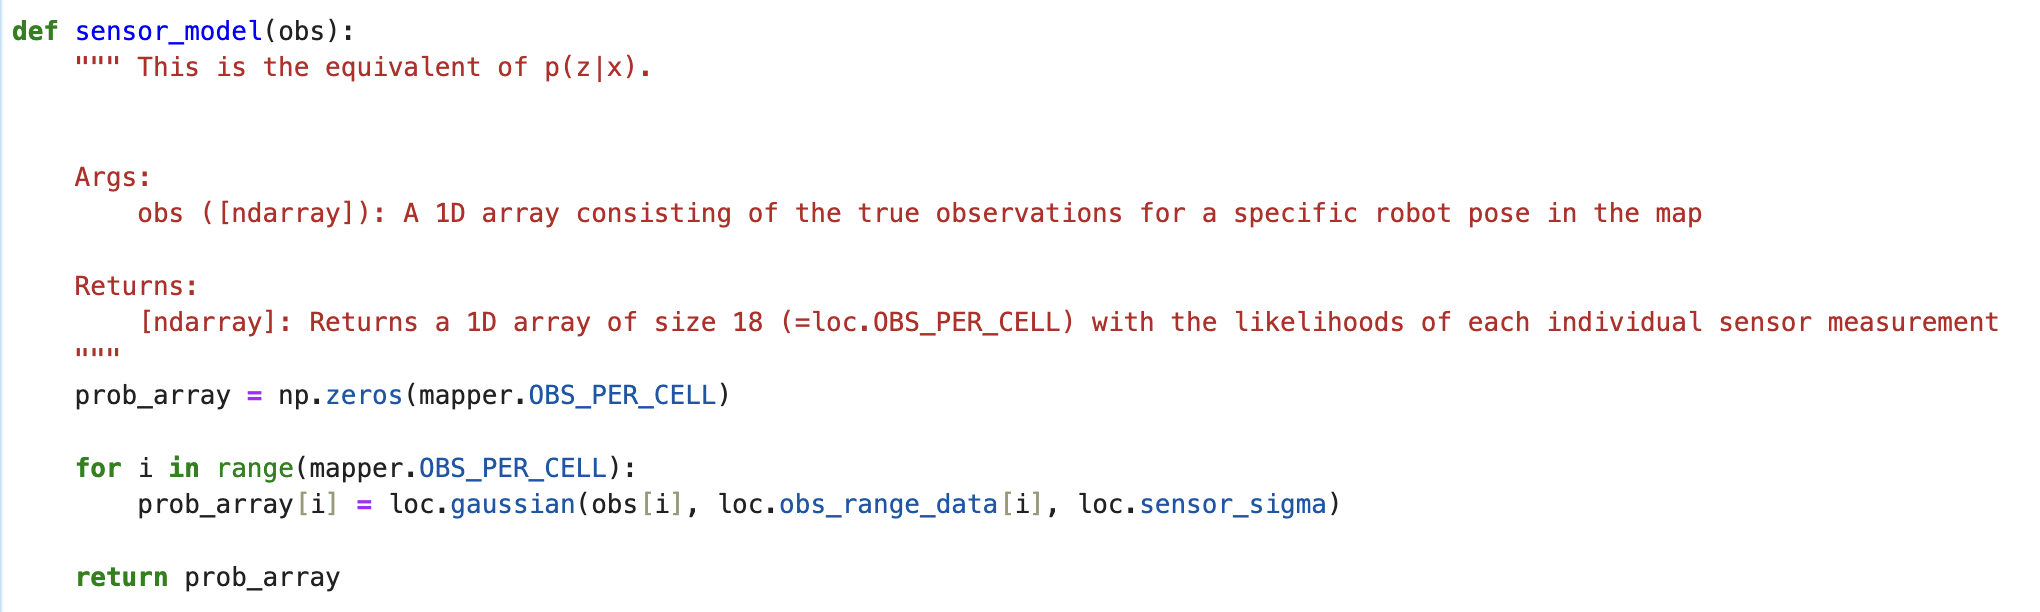Click the for keyword in loop
2040x612 pixels.
[x=98, y=468]
